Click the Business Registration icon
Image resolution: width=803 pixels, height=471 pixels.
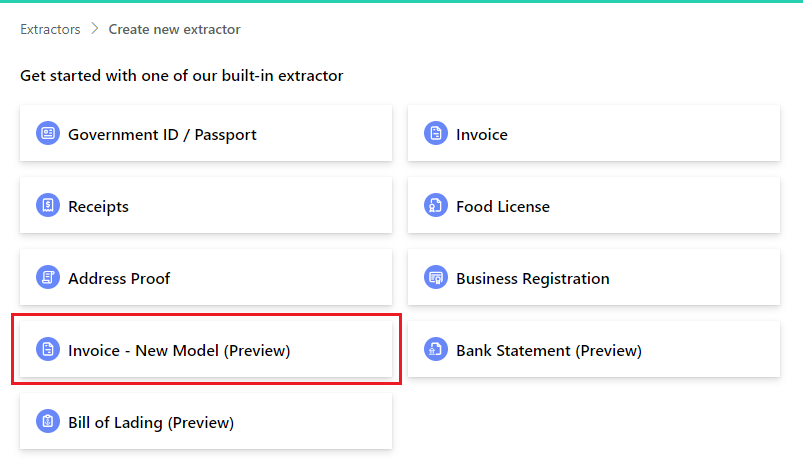click(x=436, y=278)
